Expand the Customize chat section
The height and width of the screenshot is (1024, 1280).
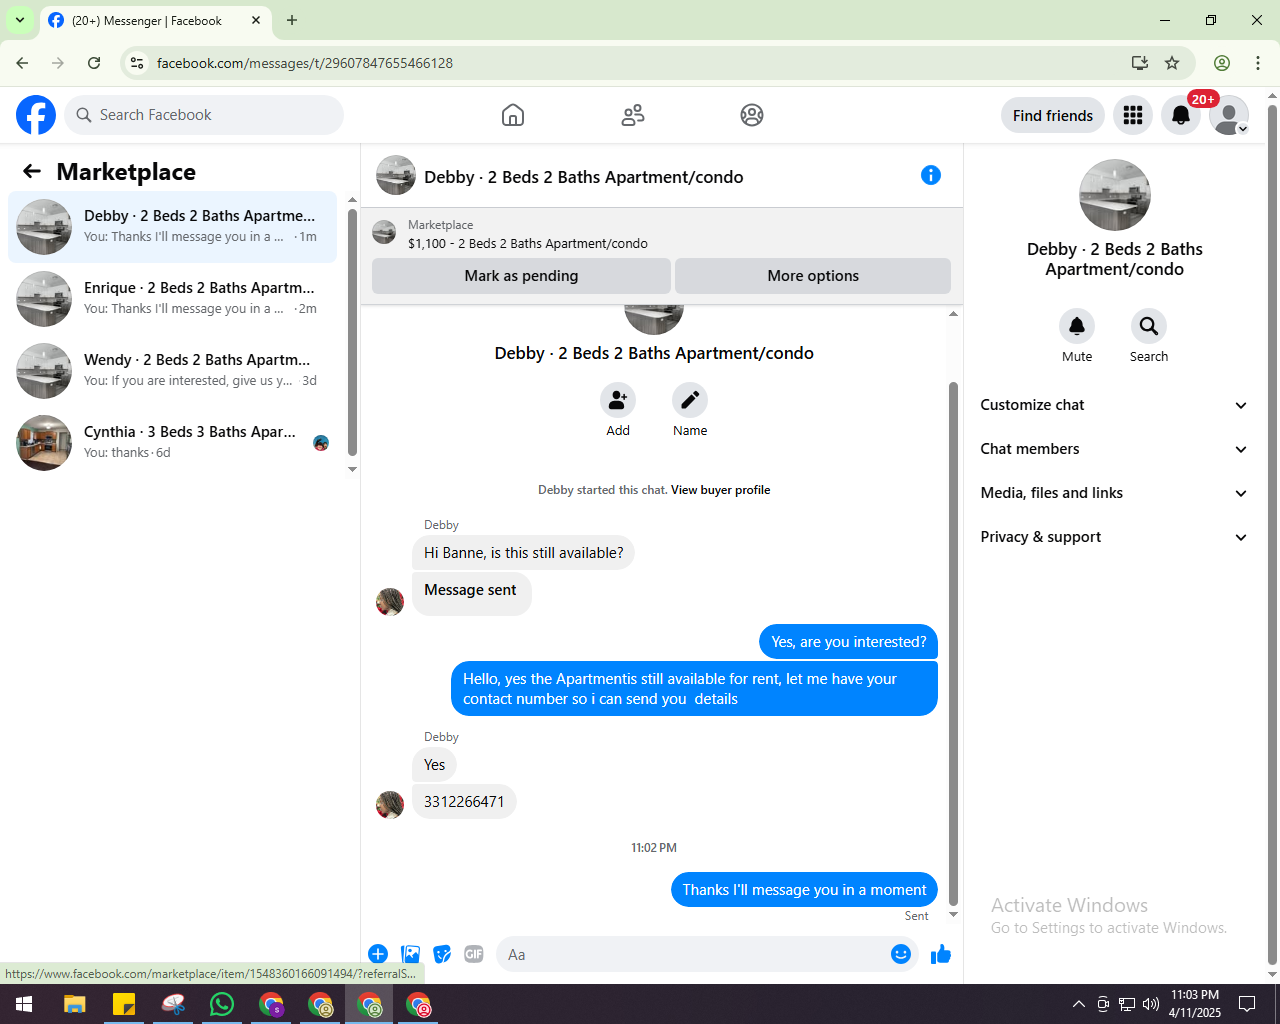click(1114, 405)
